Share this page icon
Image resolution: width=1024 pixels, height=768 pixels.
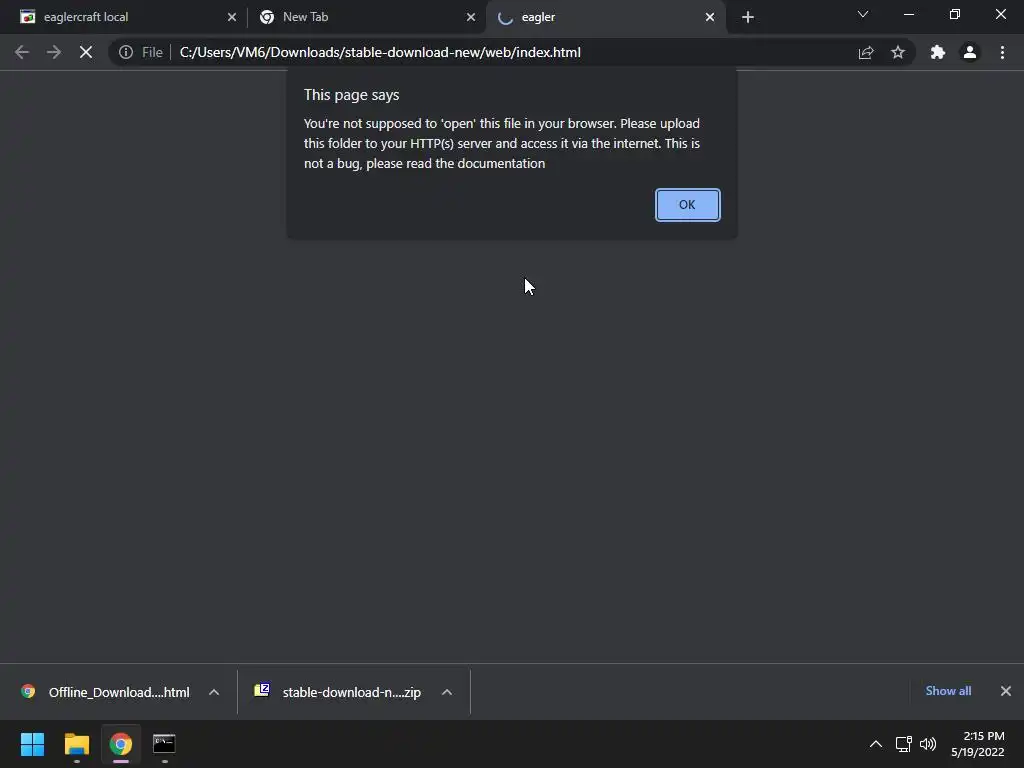866,52
